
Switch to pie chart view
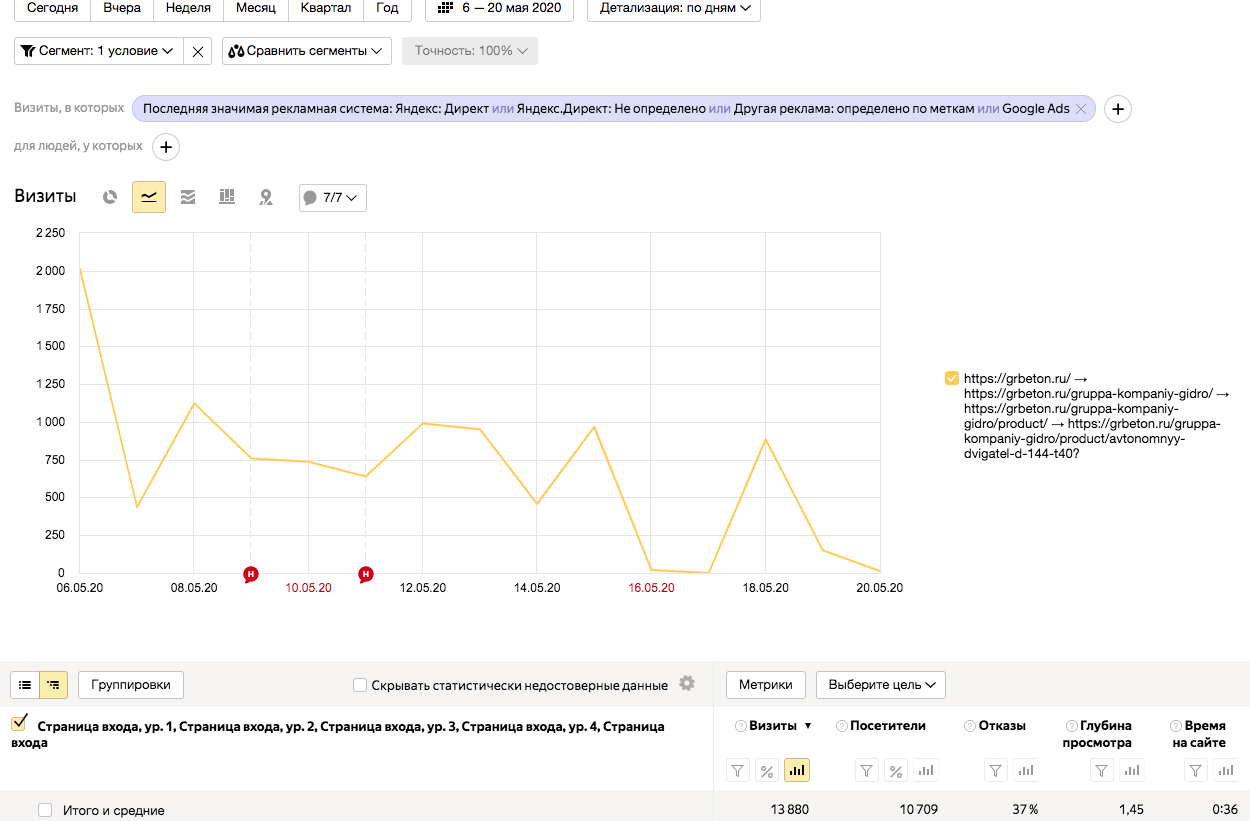point(110,197)
